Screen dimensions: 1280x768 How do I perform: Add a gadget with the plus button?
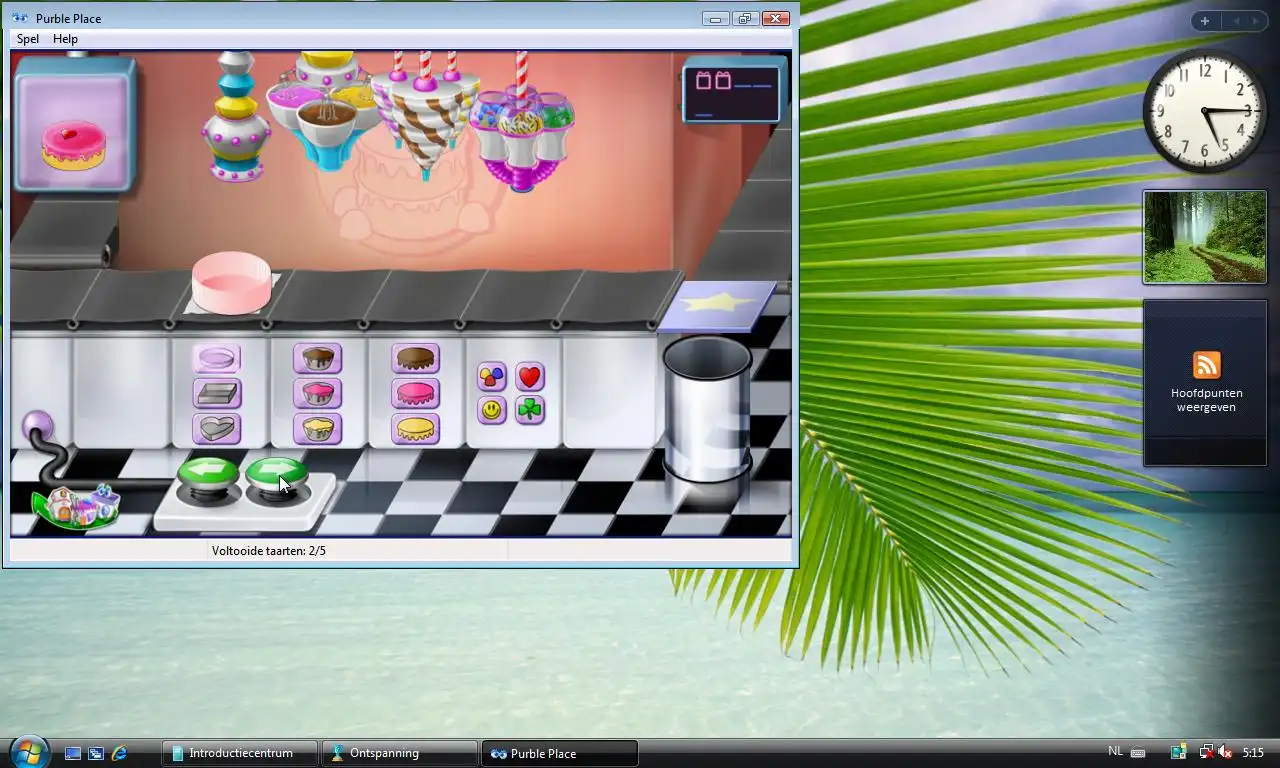[x=1205, y=21]
